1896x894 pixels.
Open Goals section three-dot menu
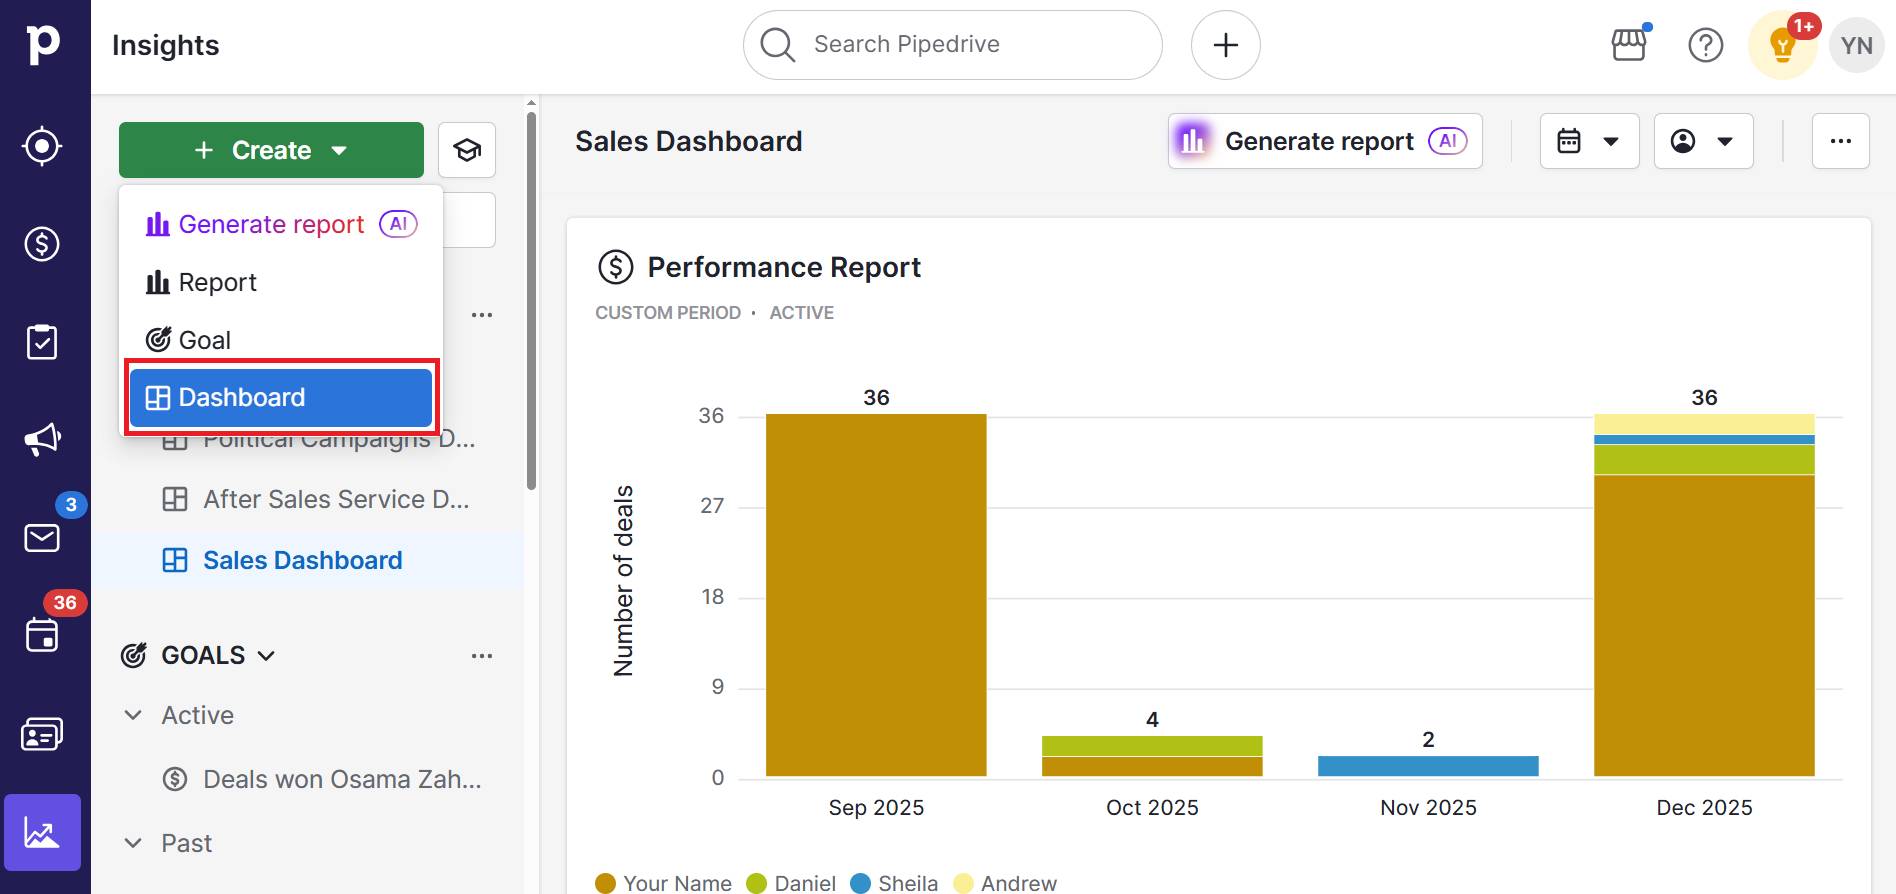(482, 656)
